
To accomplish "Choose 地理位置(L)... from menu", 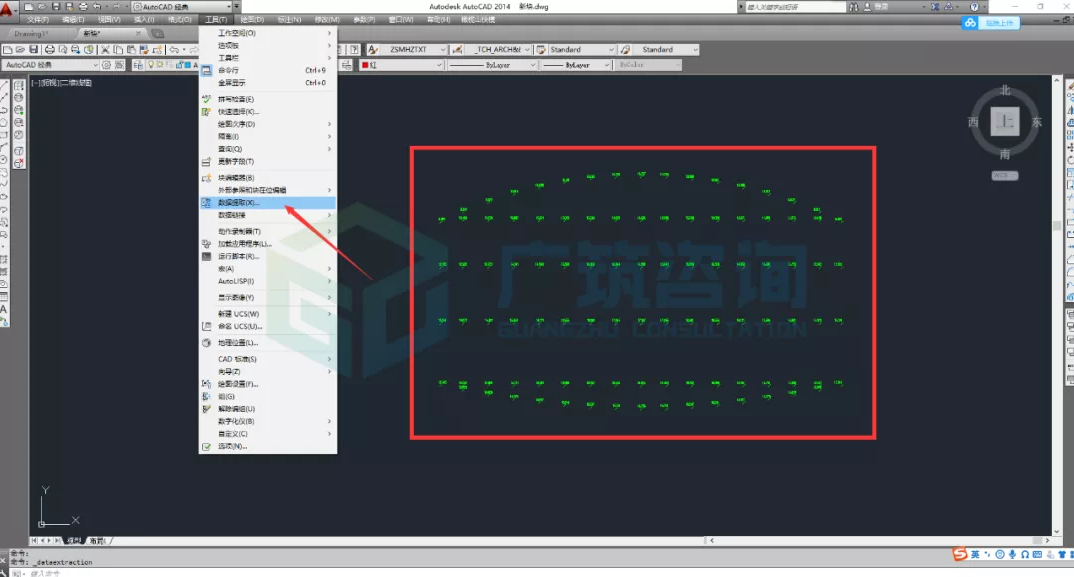I will [268, 343].
